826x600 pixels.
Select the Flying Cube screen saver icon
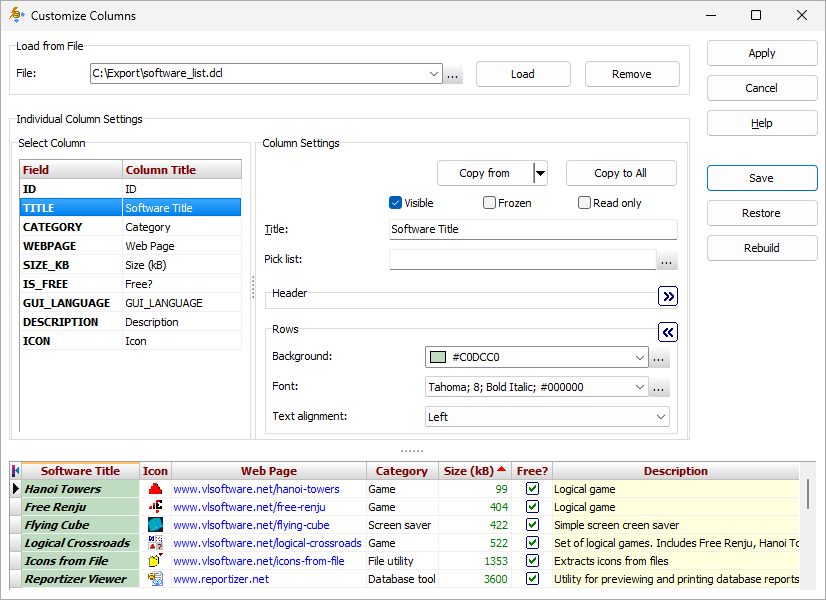(155, 525)
